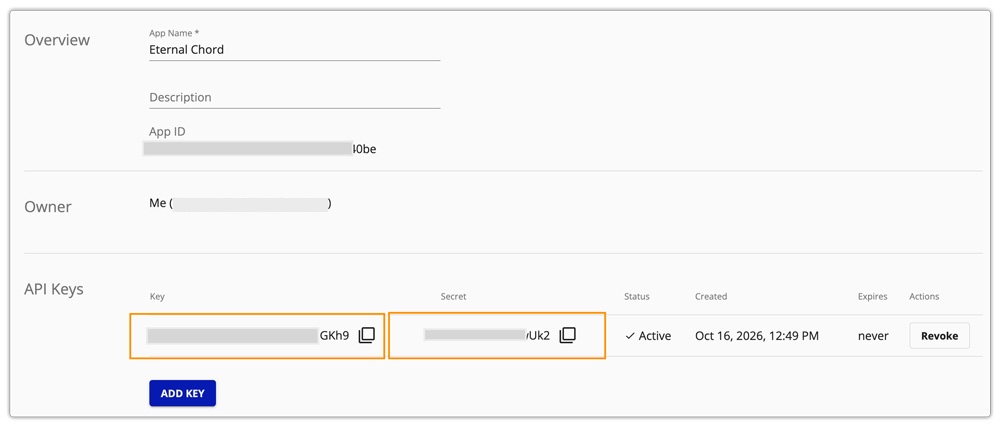Click the Created column header
The height and width of the screenshot is (425, 1000).
pos(711,297)
